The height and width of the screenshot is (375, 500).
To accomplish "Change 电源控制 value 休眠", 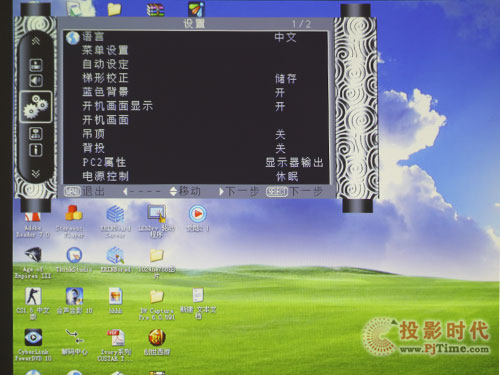I will (x=287, y=176).
